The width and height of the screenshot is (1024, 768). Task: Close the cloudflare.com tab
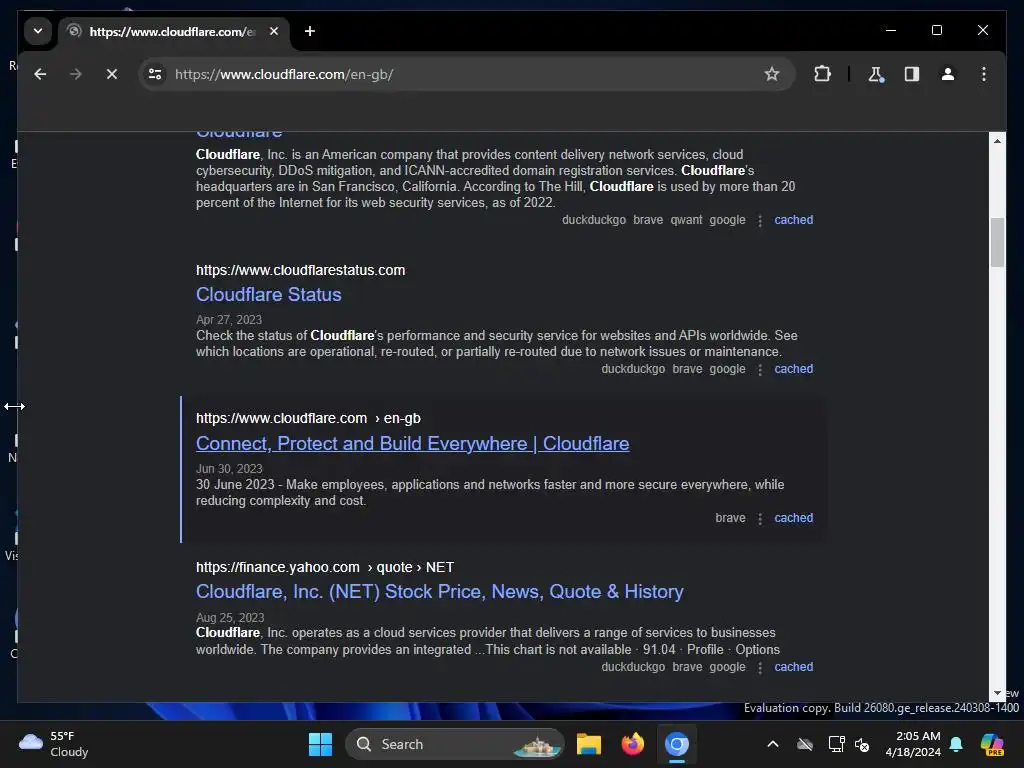point(274,31)
